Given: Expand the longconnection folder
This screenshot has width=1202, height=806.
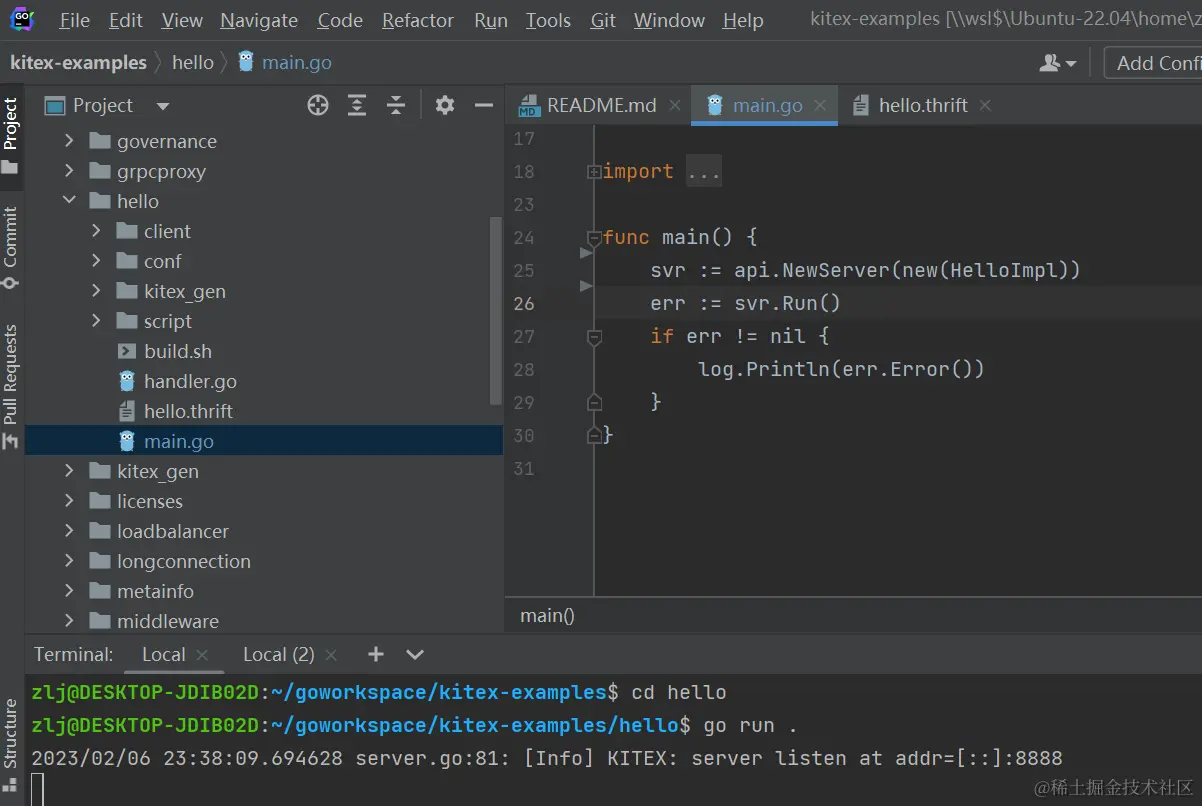Looking at the screenshot, I should [69, 561].
